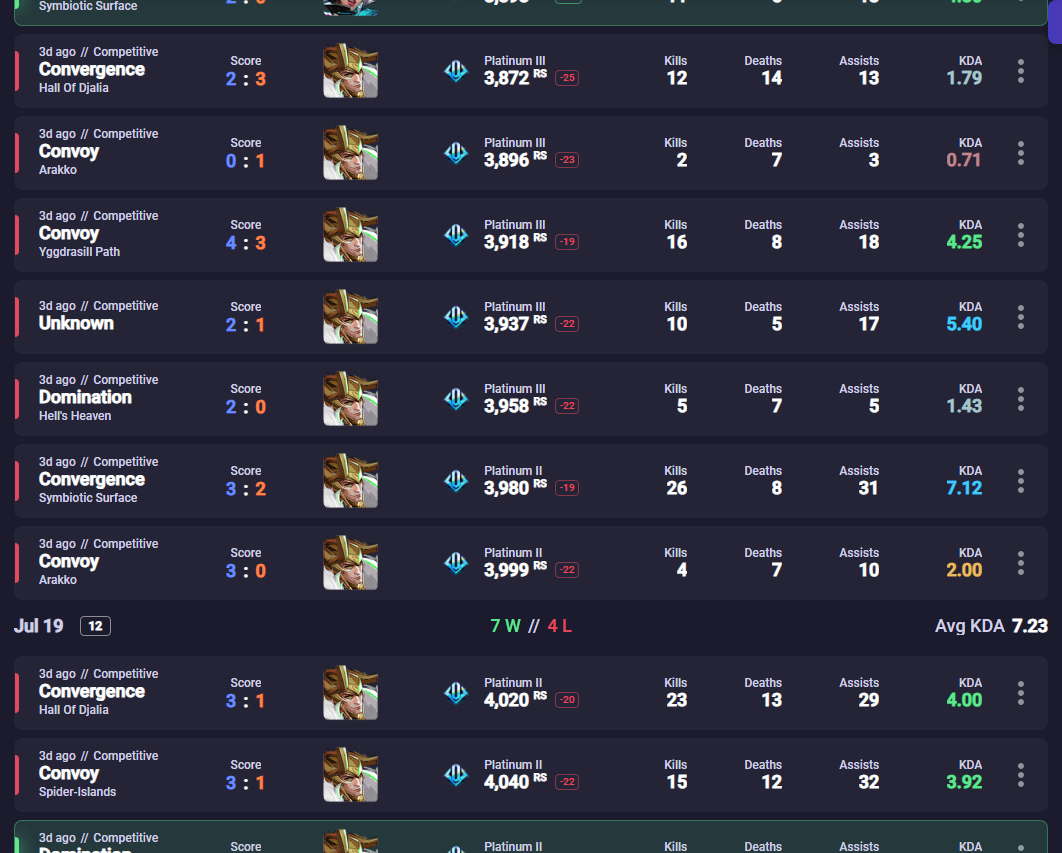This screenshot has height=853, width=1062.
Task: Click the 7 W win count
Action: 505,626
